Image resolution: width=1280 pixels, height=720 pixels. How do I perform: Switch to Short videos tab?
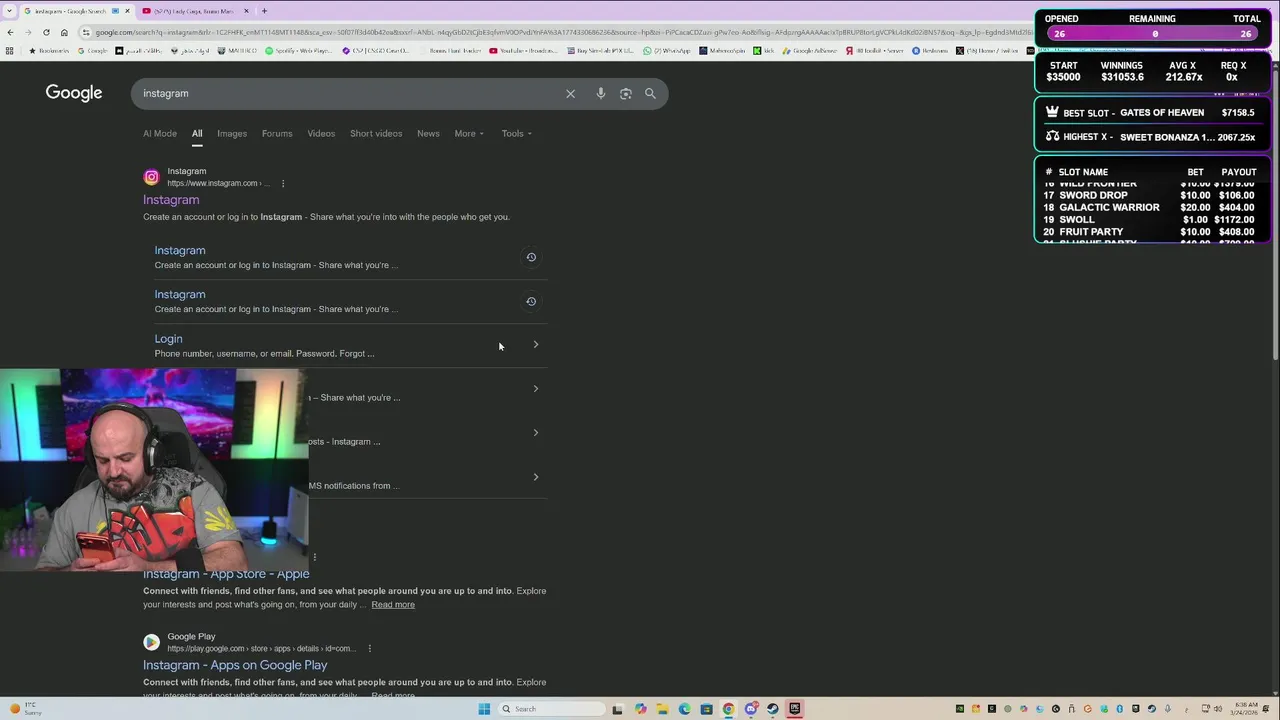tap(376, 134)
